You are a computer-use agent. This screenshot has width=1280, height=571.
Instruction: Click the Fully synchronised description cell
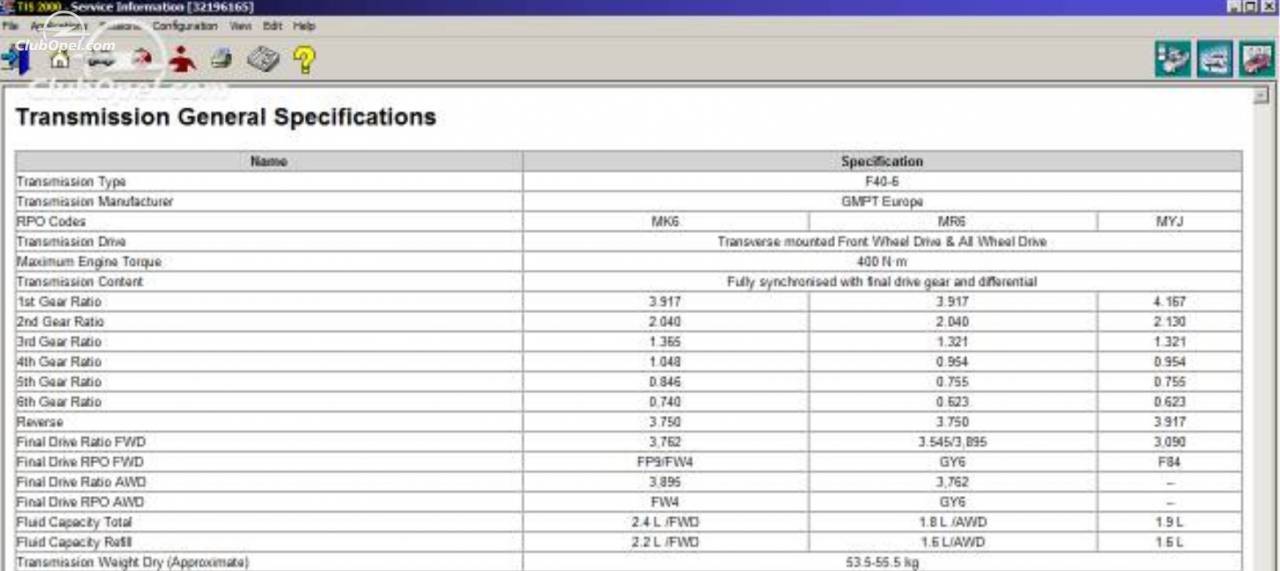[x=882, y=282]
